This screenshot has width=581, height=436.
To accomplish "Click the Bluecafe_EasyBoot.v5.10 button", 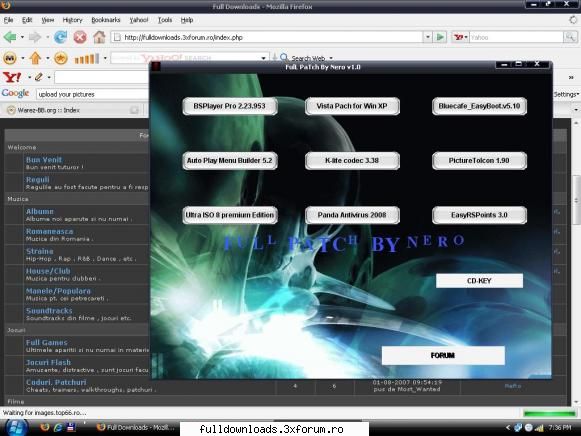I will (x=479, y=106).
